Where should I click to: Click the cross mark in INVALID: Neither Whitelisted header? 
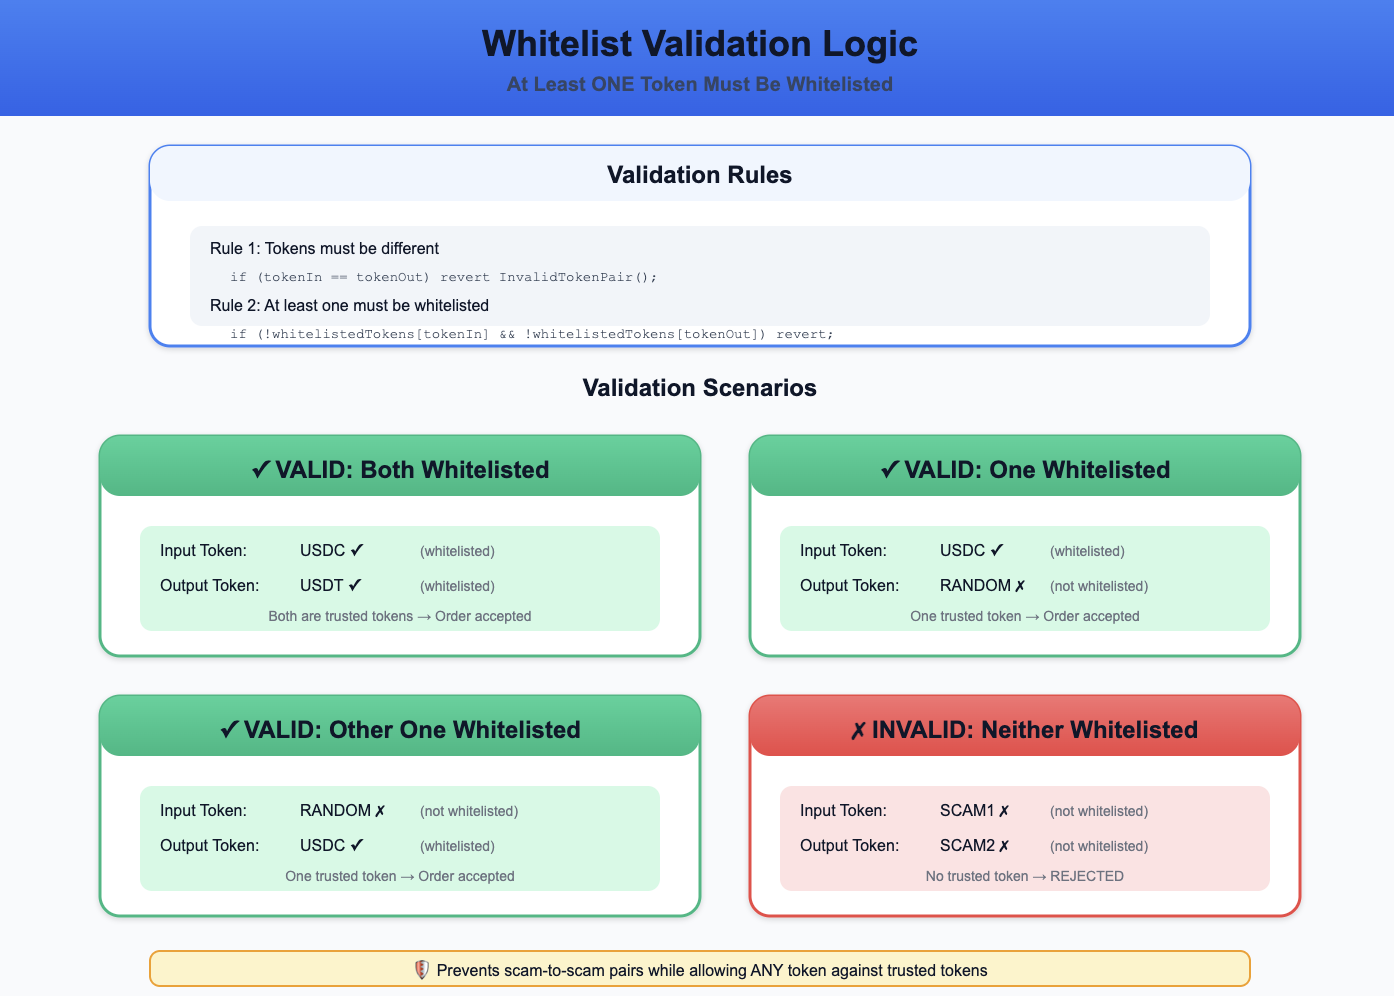click(862, 729)
